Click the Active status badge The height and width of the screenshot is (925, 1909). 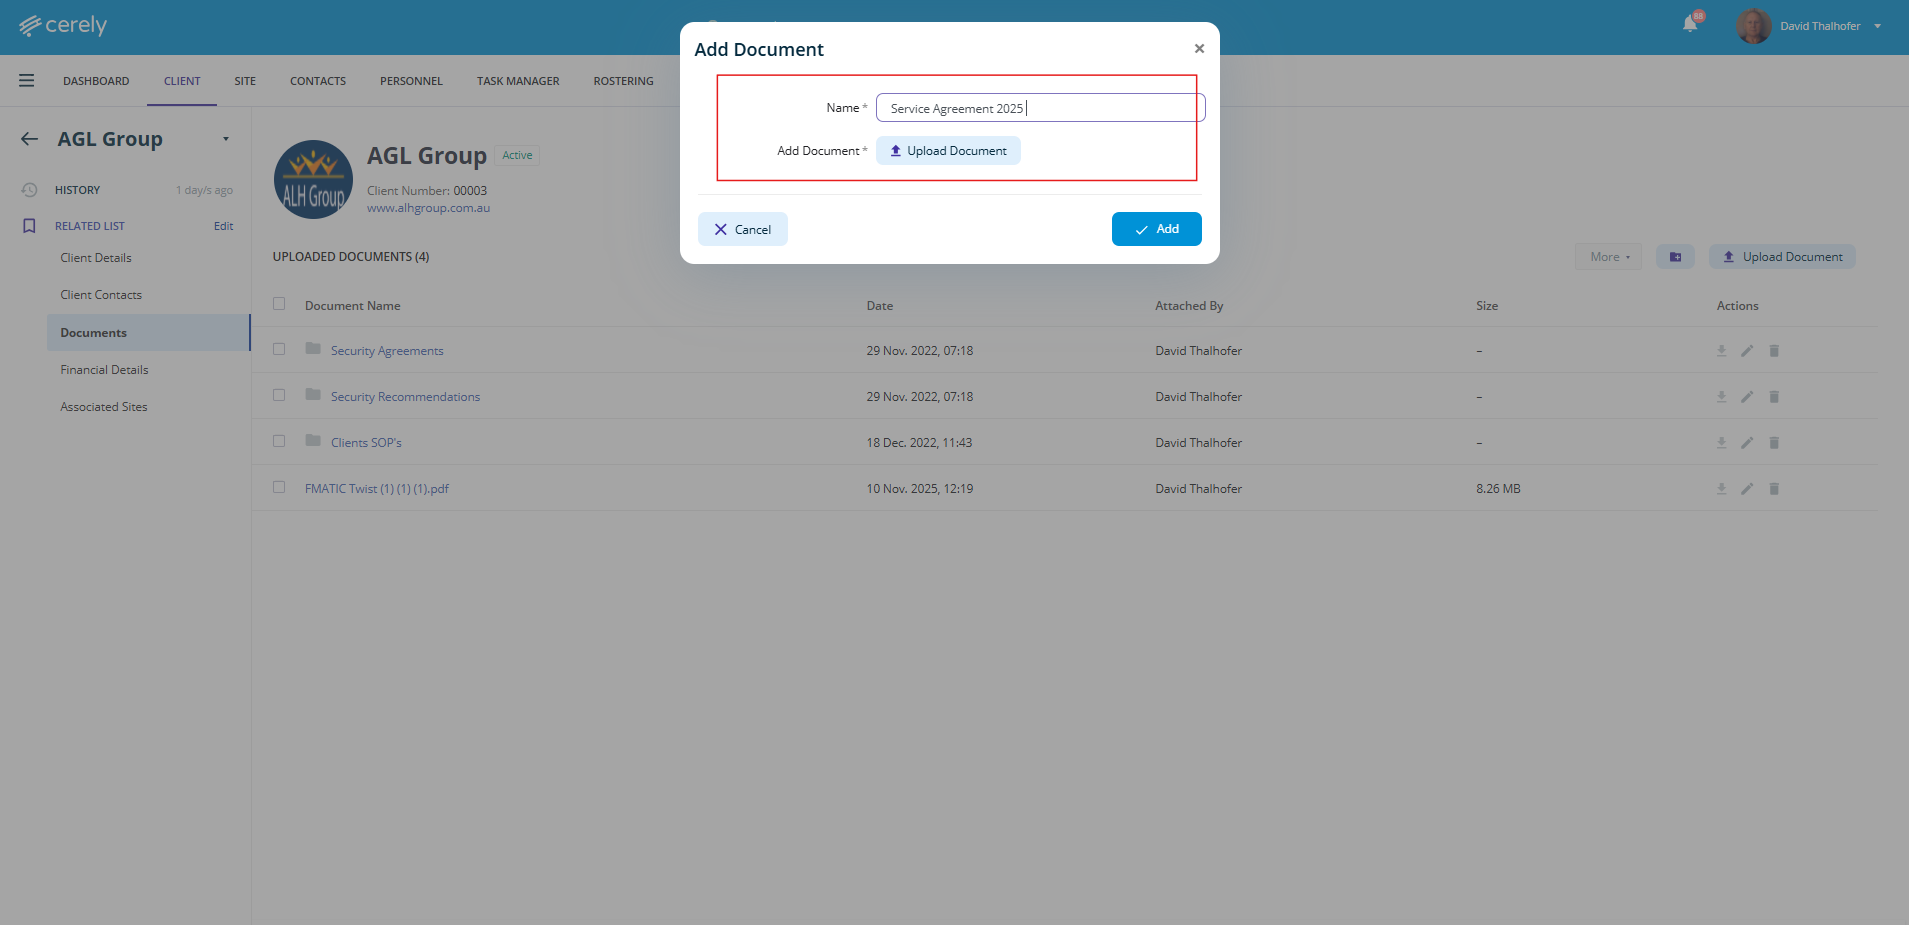[x=517, y=155]
